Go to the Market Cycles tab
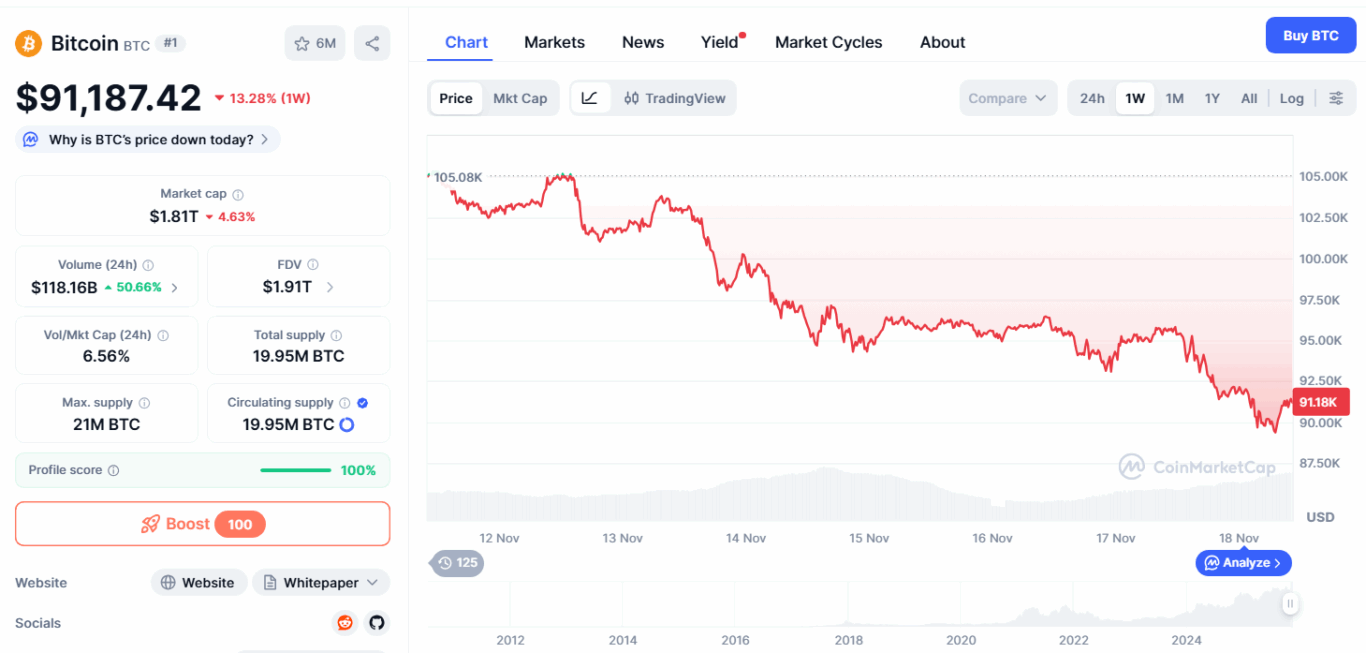The height and width of the screenshot is (653, 1366). [x=828, y=42]
